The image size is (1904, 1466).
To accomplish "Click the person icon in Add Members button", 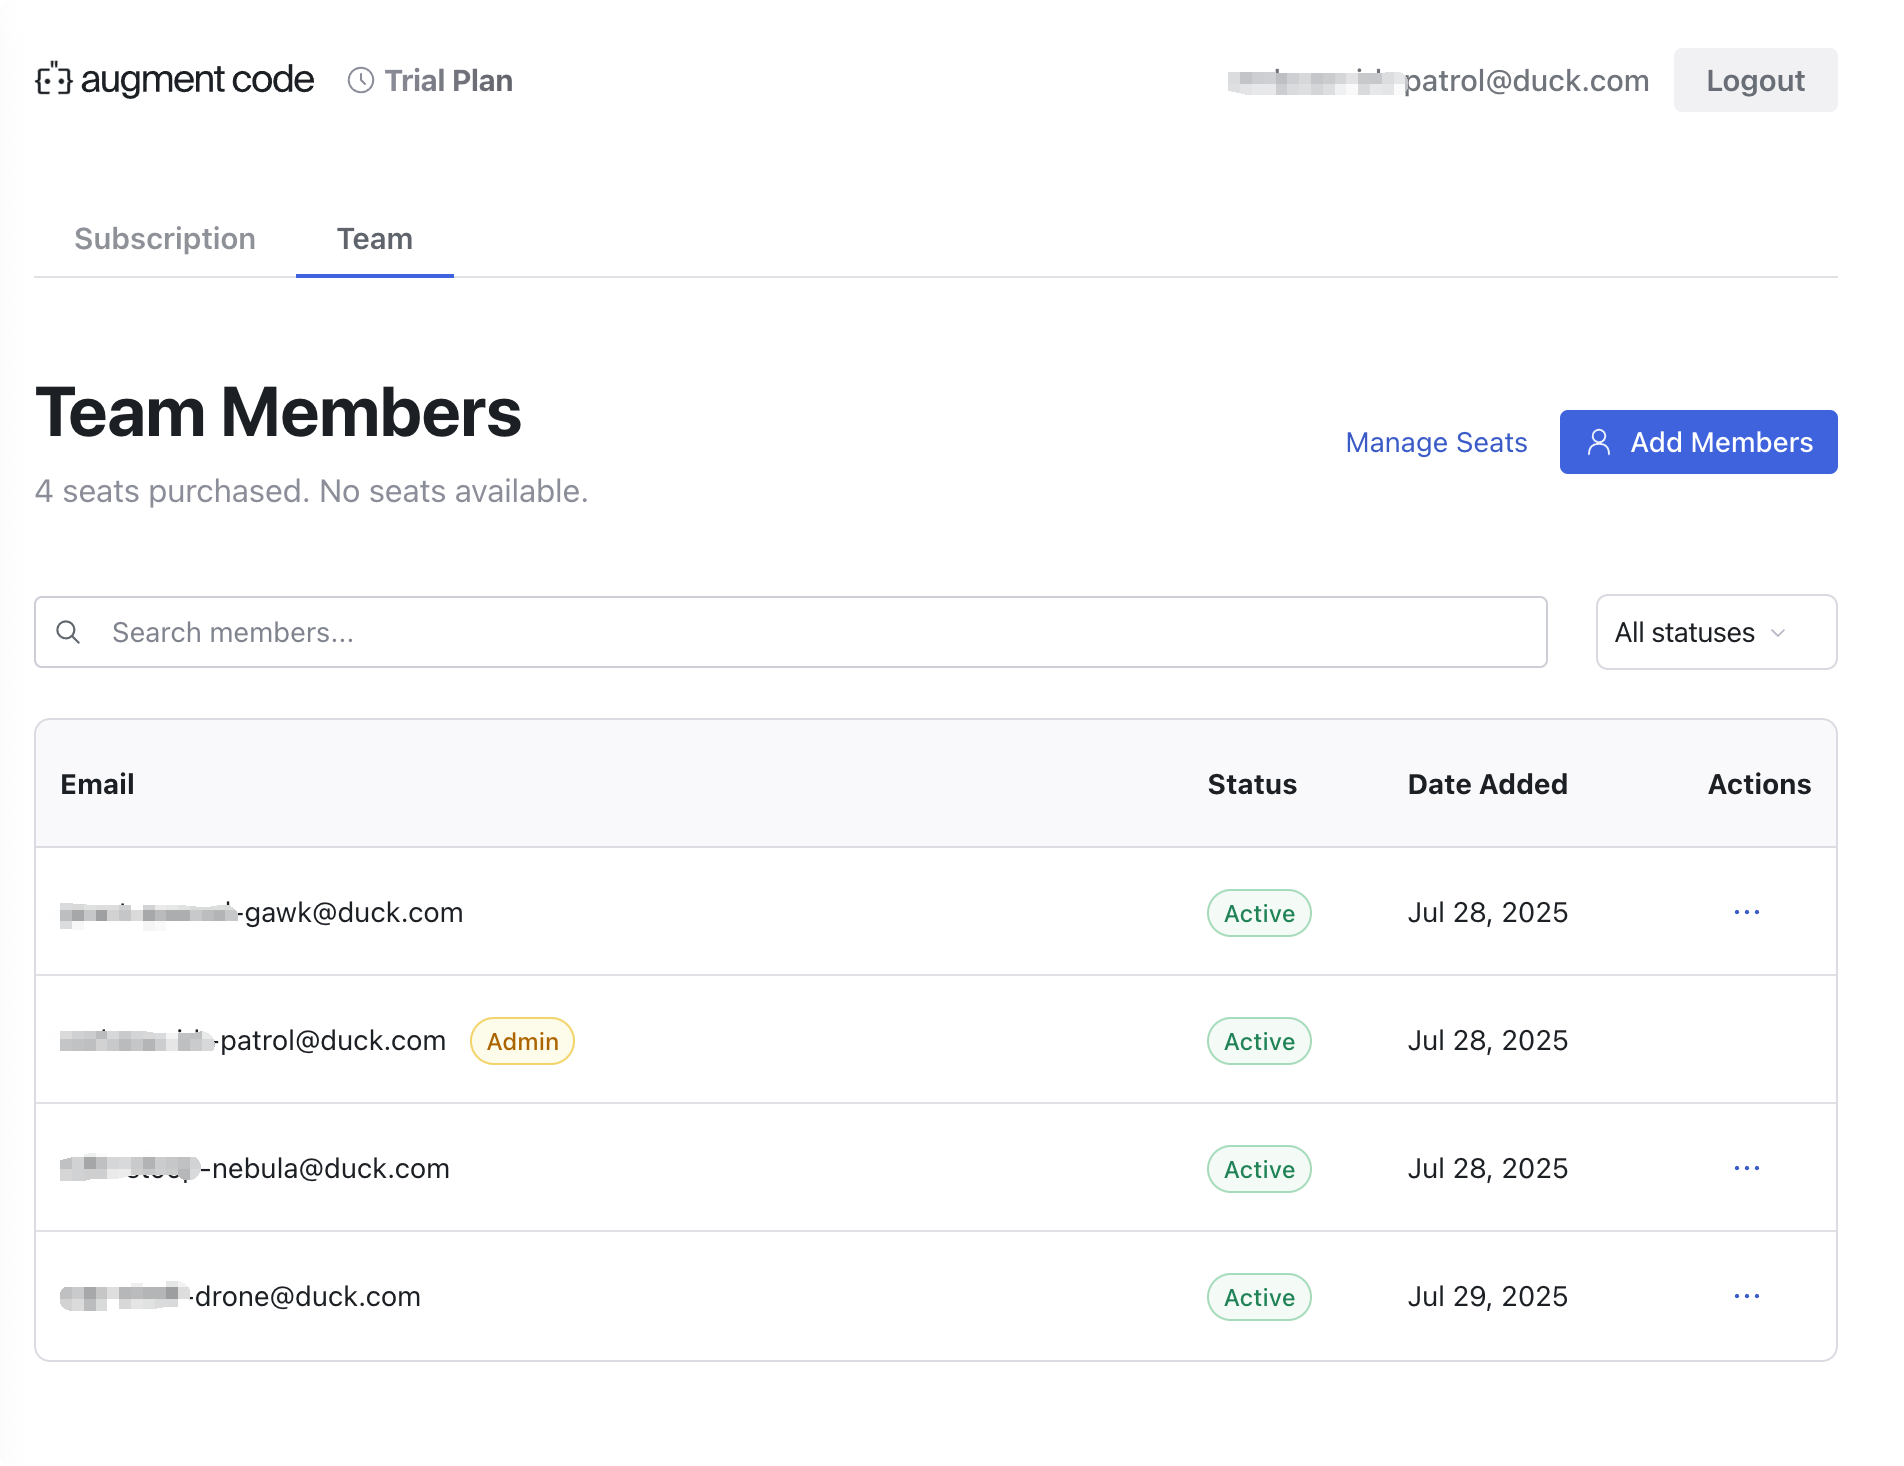I will coord(1599,442).
